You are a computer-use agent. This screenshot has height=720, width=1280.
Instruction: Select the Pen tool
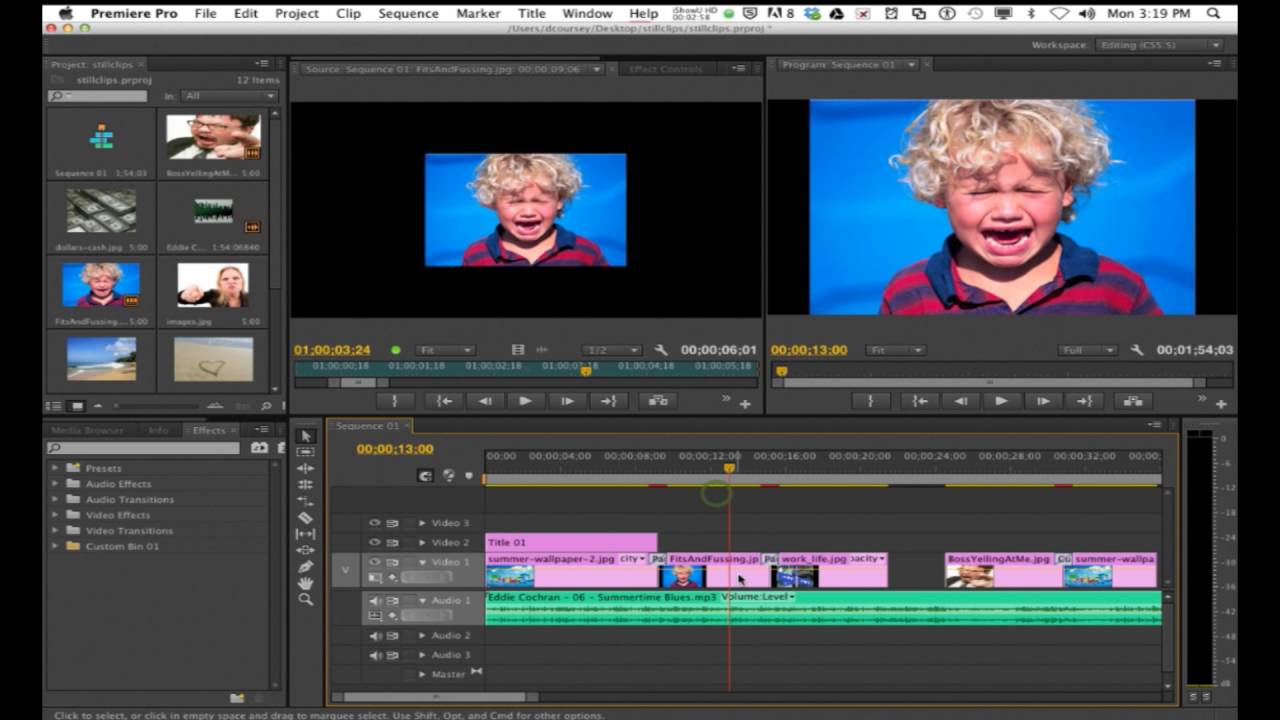(306, 566)
